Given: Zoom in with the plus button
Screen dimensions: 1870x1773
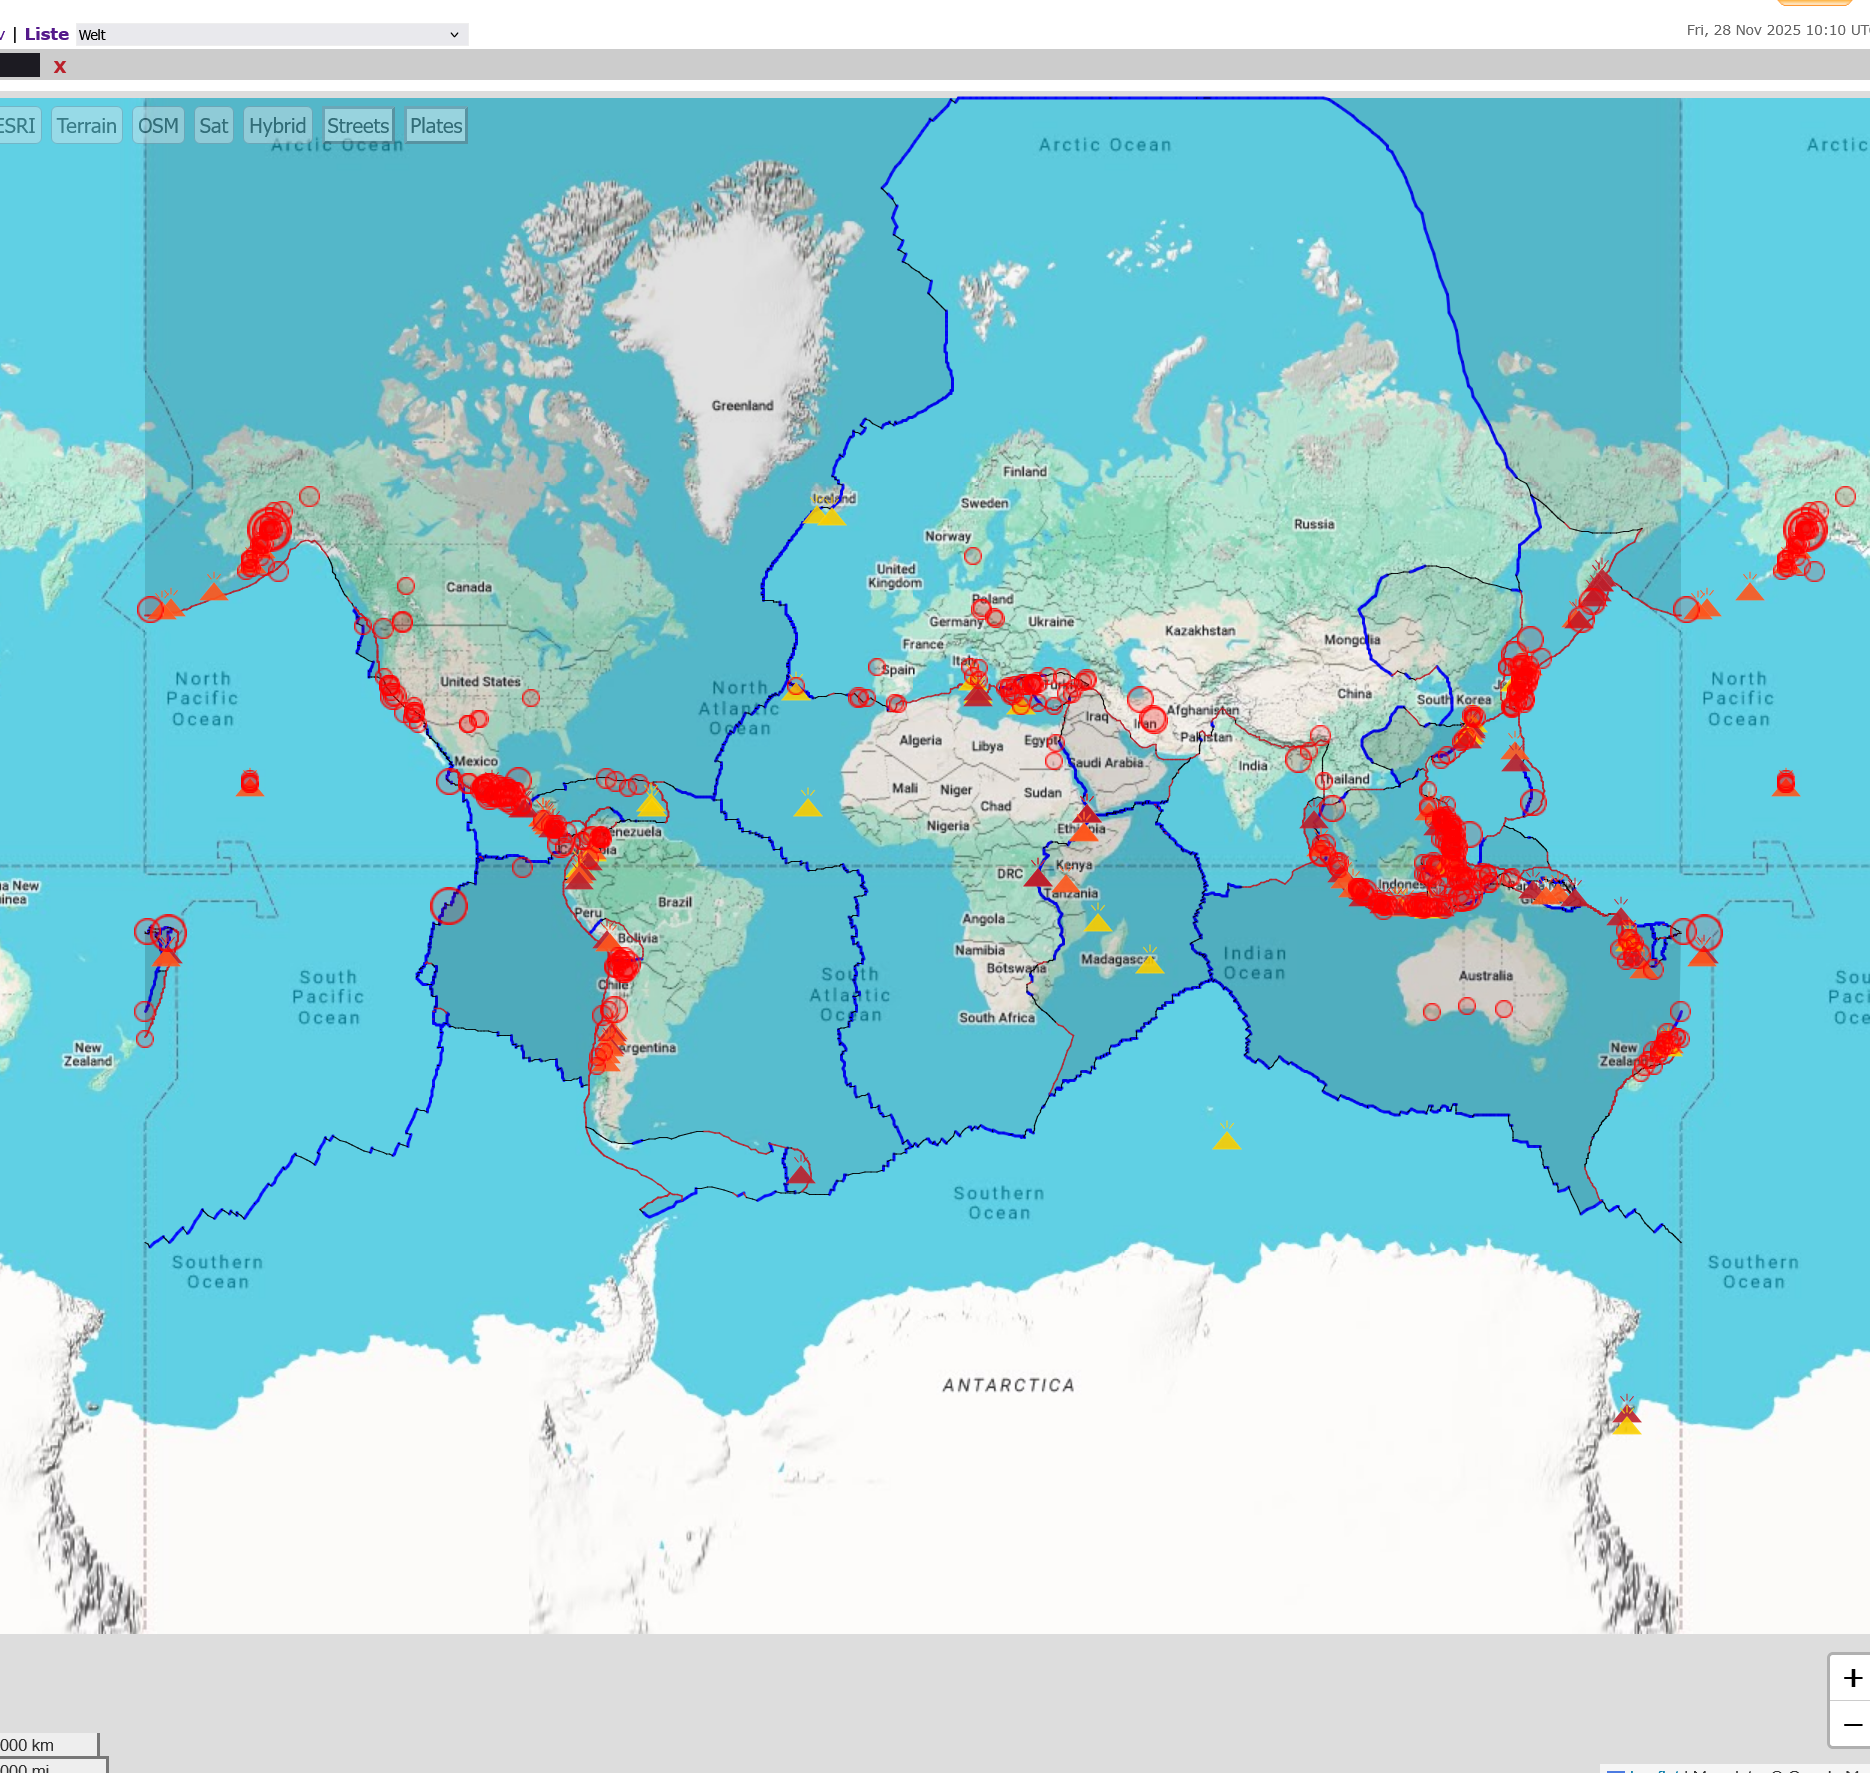Looking at the screenshot, I should (1851, 1678).
